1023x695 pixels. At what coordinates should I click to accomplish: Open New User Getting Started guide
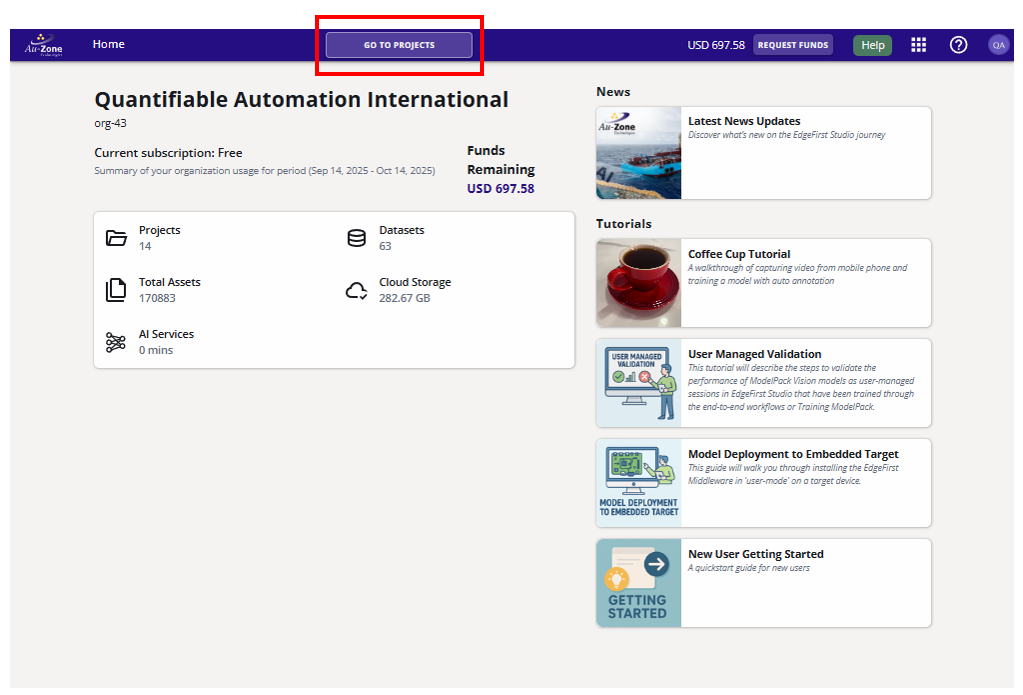[755, 554]
